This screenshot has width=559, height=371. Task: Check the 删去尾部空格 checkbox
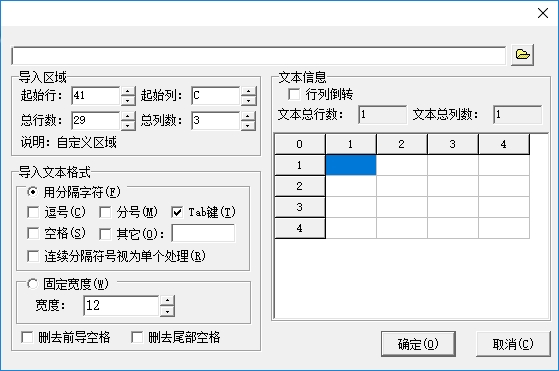[x=137, y=337]
